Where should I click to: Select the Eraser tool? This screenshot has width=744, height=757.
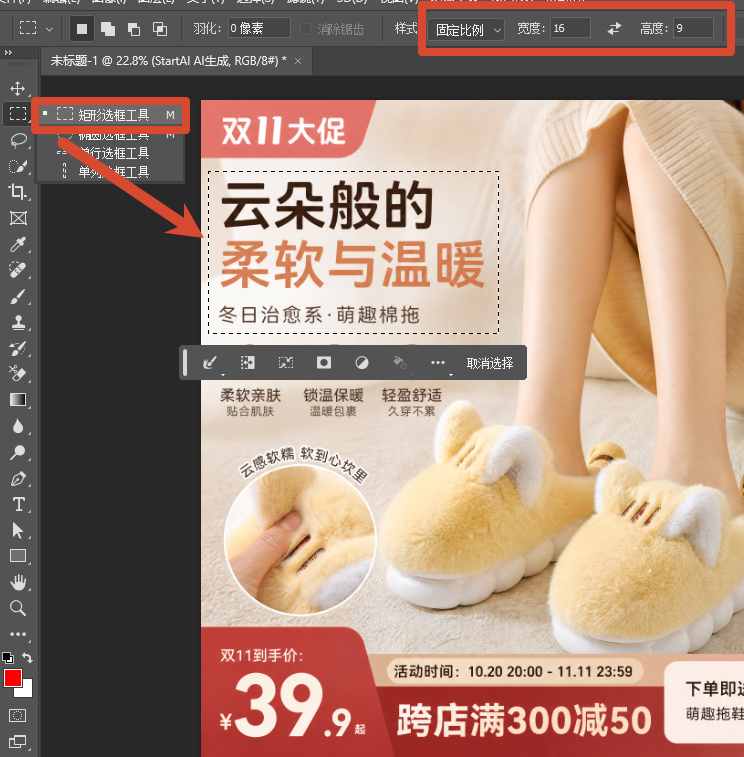point(18,374)
